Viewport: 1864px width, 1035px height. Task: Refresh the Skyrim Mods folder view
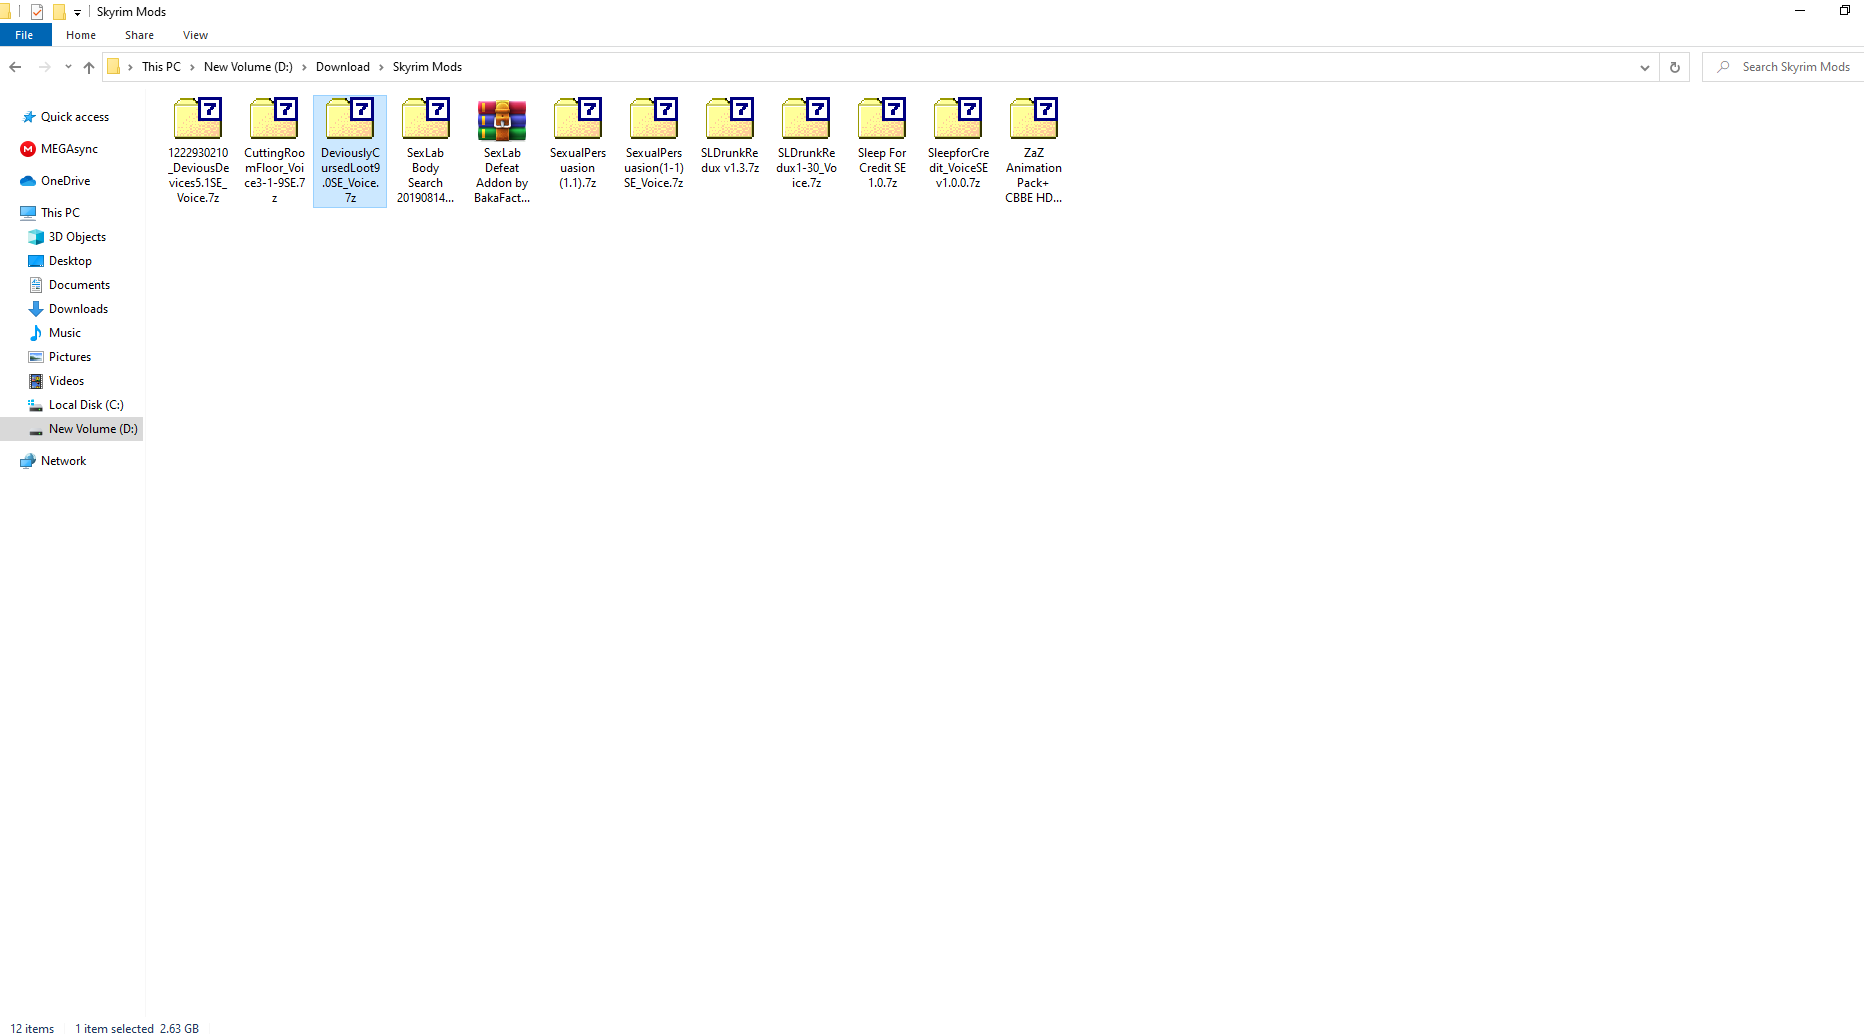click(1675, 67)
